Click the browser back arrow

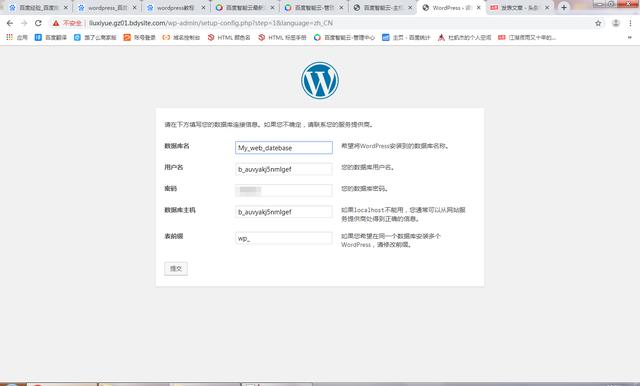[10, 23]
